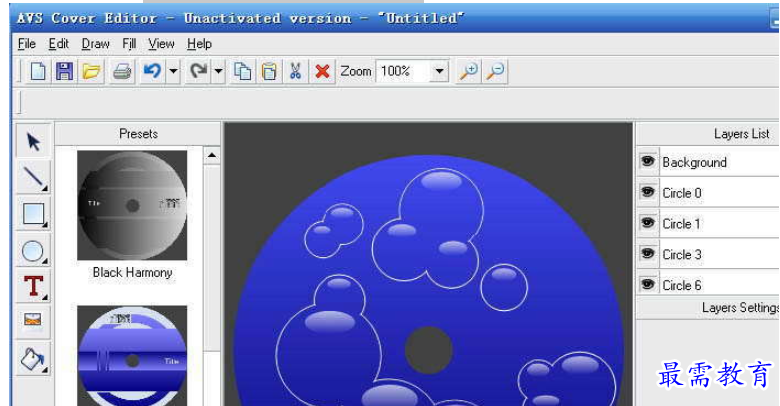Screen dimensions: 780x406
Task: Cut selection with scissors icon
Action: click(x=295, y=71)
